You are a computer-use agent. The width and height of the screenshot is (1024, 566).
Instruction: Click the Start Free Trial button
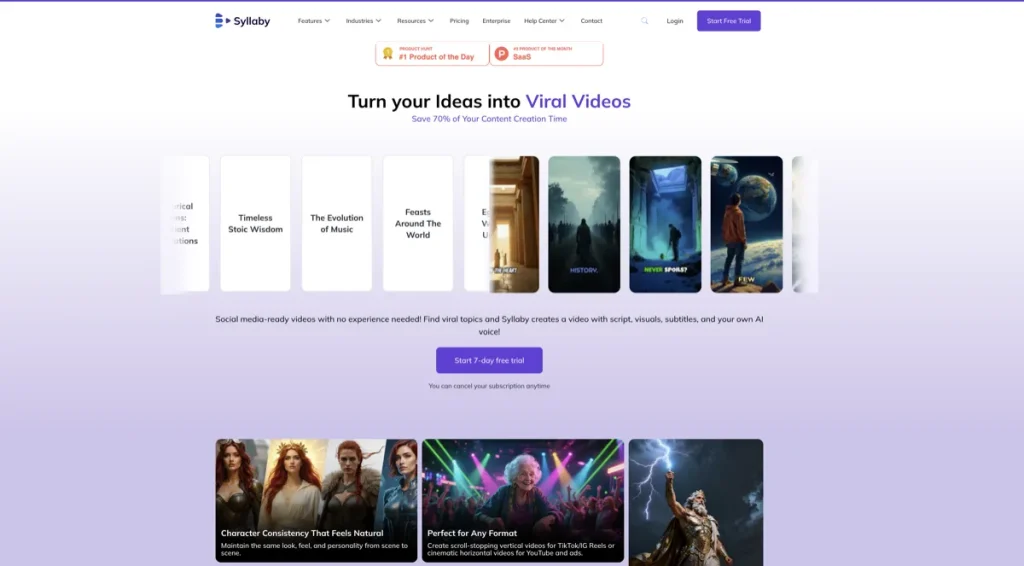pyautogui.click(x=729, y=21)
